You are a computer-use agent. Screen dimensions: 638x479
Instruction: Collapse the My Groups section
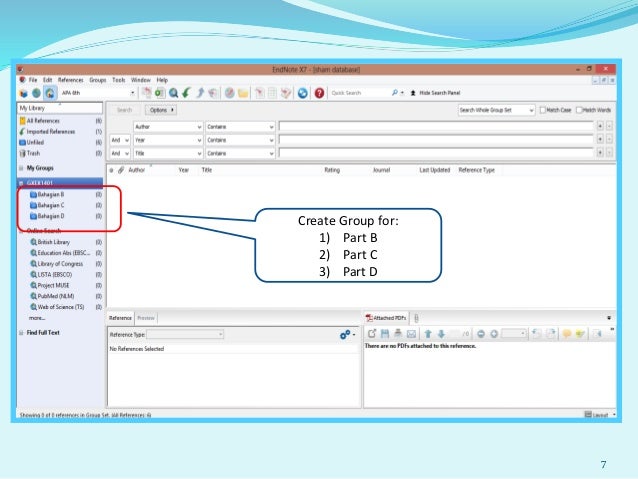[x=21, y=168]
